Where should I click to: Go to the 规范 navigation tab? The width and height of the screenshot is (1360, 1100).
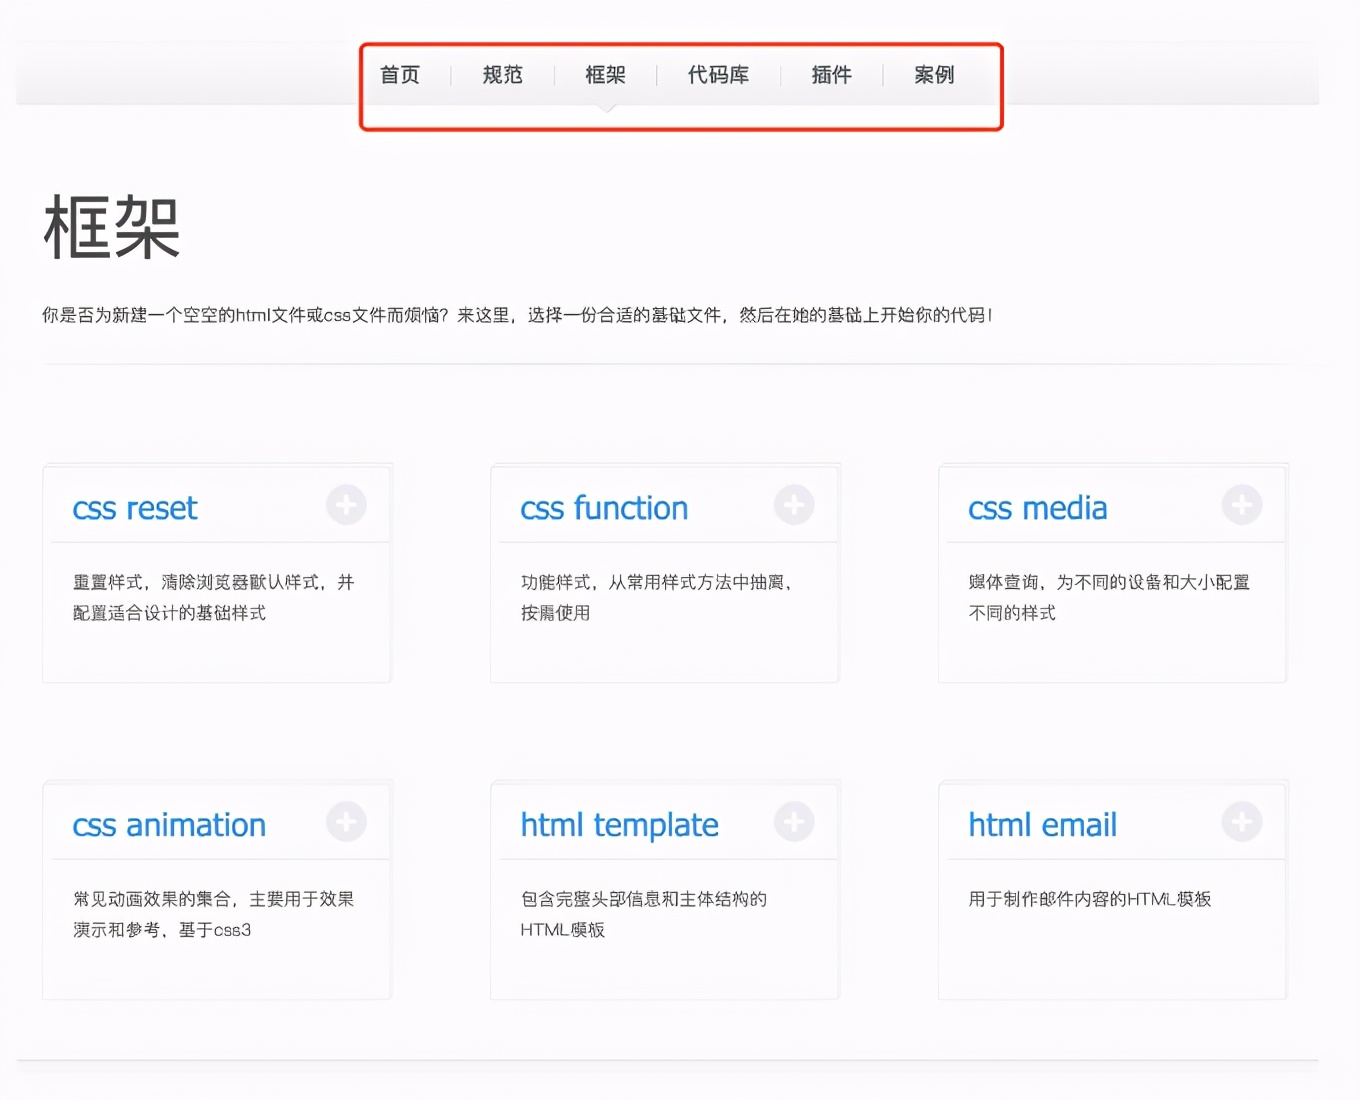click(x=503, y=75)
